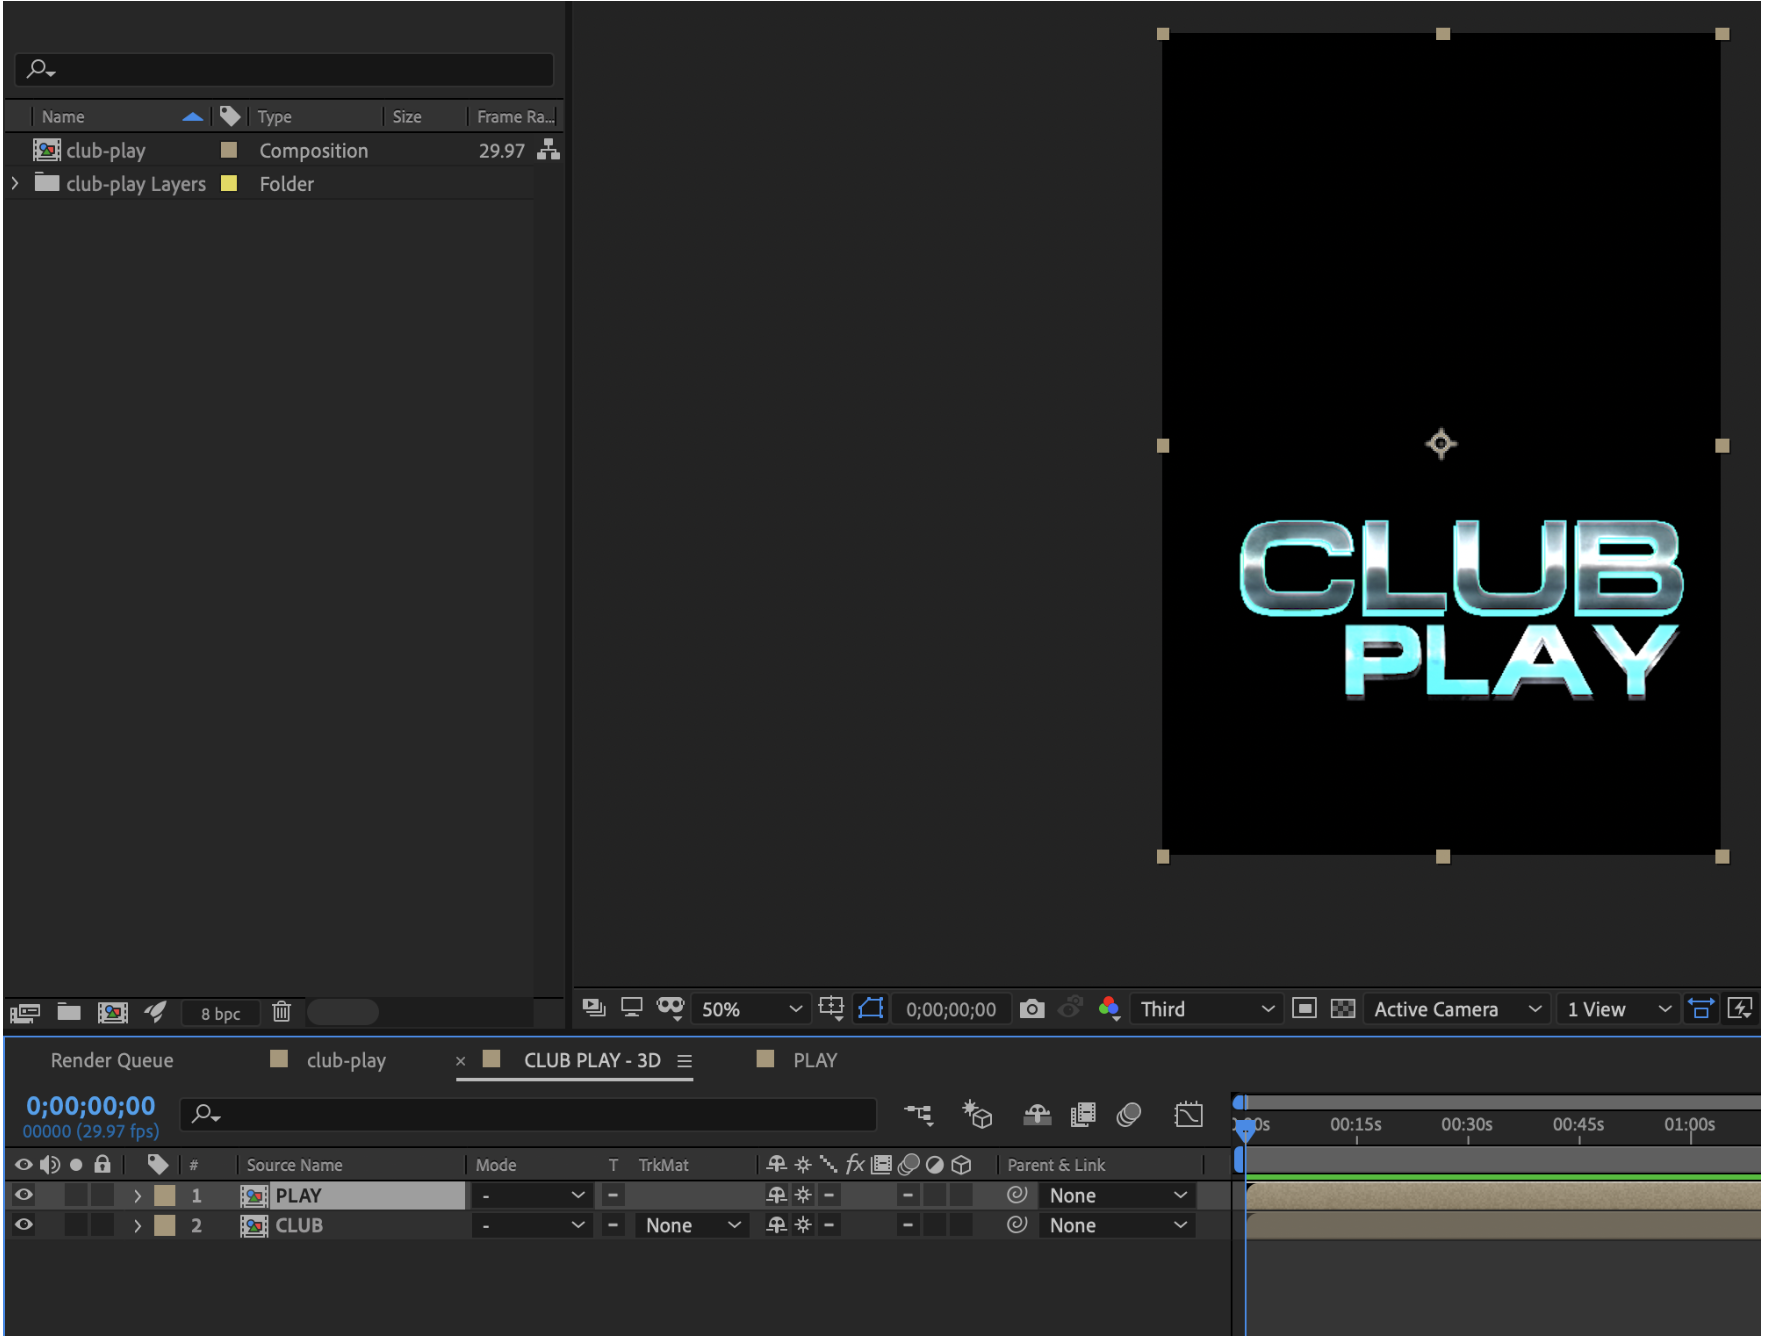Click tan label swatch of club-play composition

pyautogui.click(x=229, y=150)
